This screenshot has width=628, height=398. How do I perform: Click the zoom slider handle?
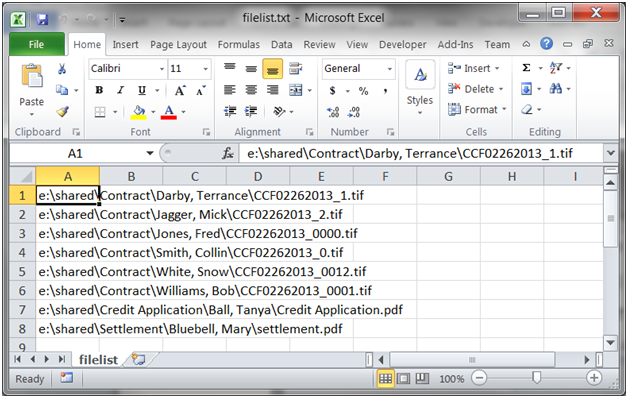[536, 378]
